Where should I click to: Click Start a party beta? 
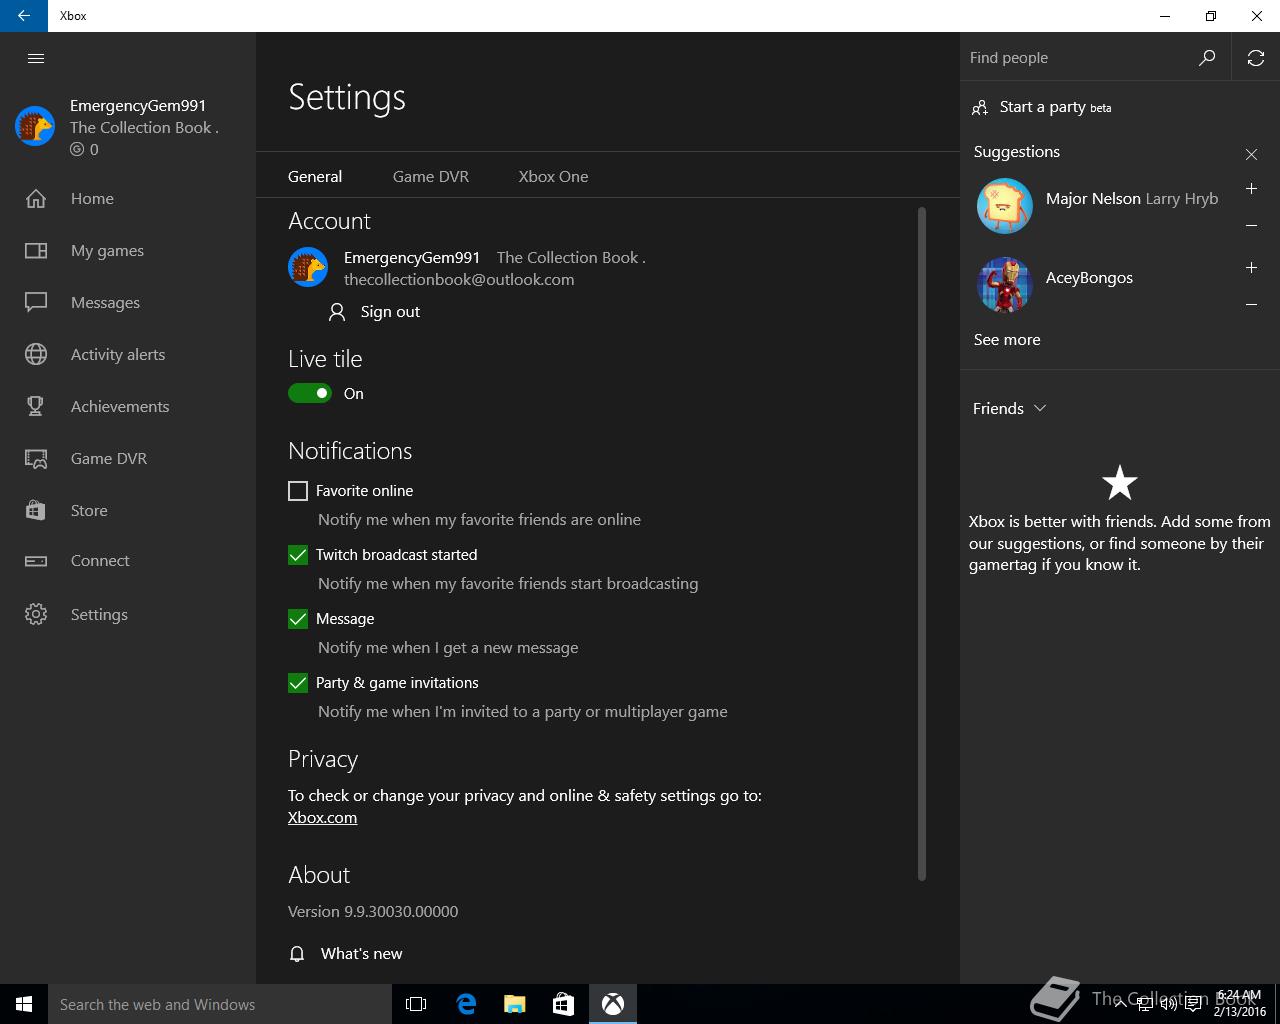click(x=1055, y=107)
